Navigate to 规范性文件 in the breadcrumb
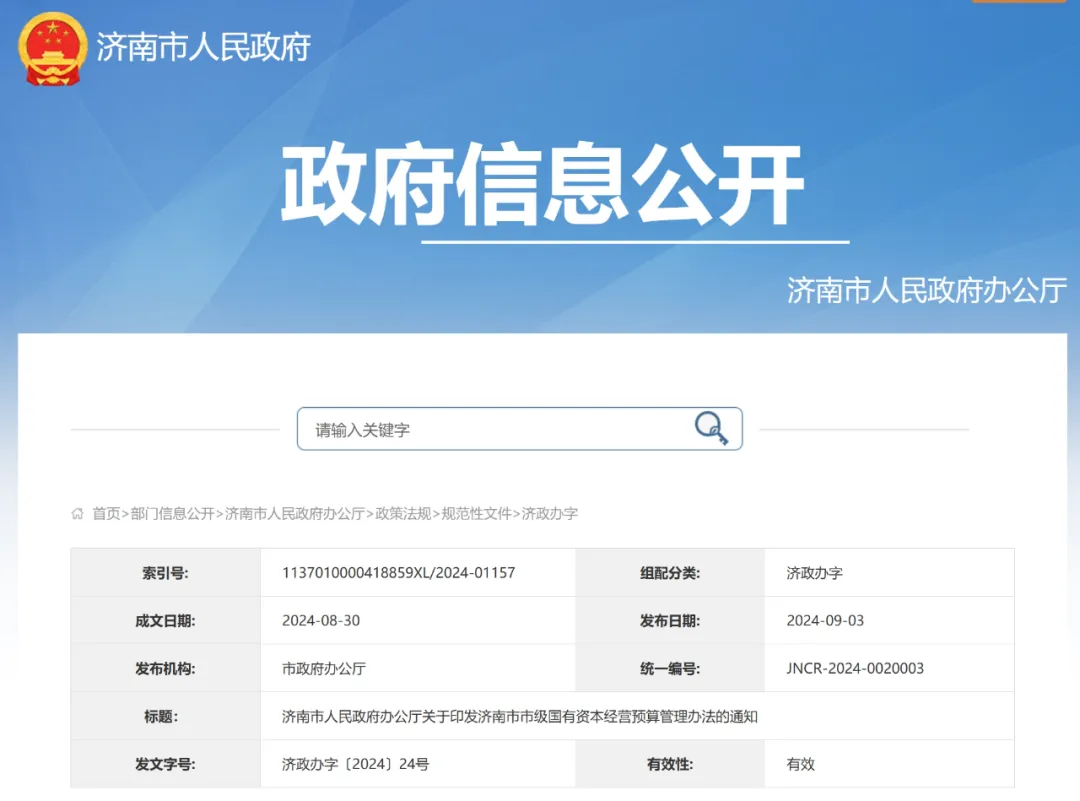The image size is (1080, 801). pyautogui.click(x=477, y=514)
